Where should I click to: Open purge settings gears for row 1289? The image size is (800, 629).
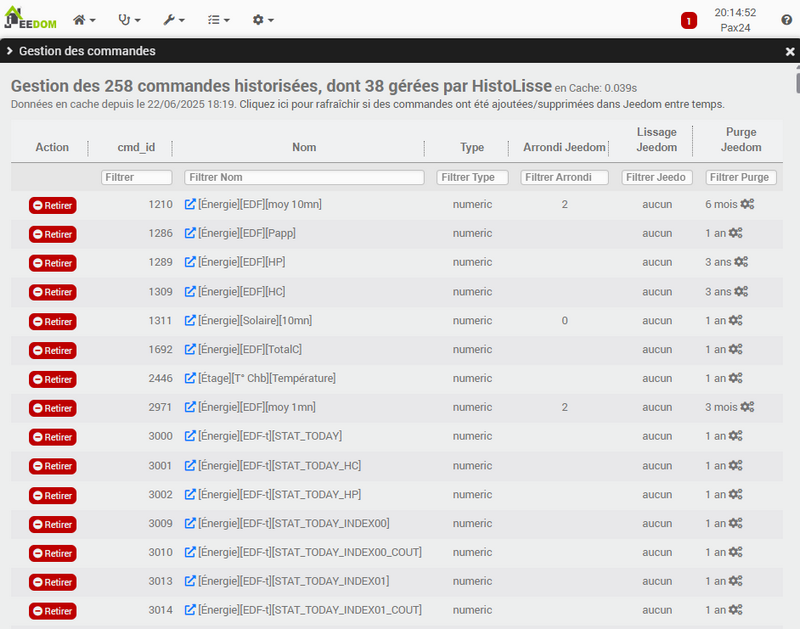741,262
